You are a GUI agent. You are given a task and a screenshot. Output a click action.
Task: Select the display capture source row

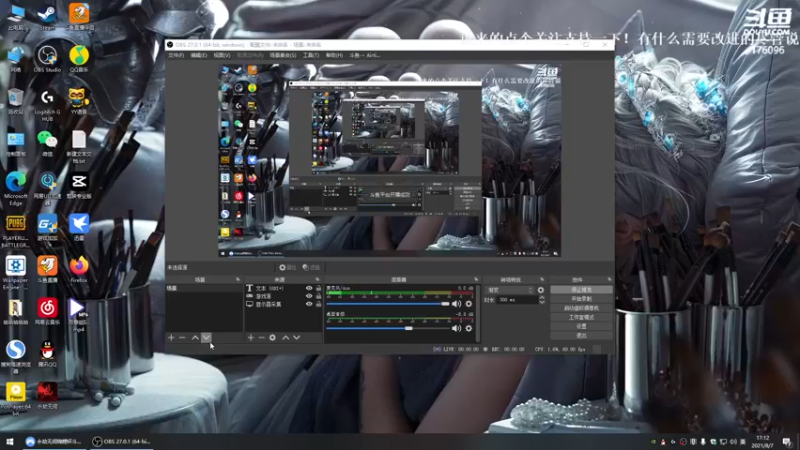(283, 304)
